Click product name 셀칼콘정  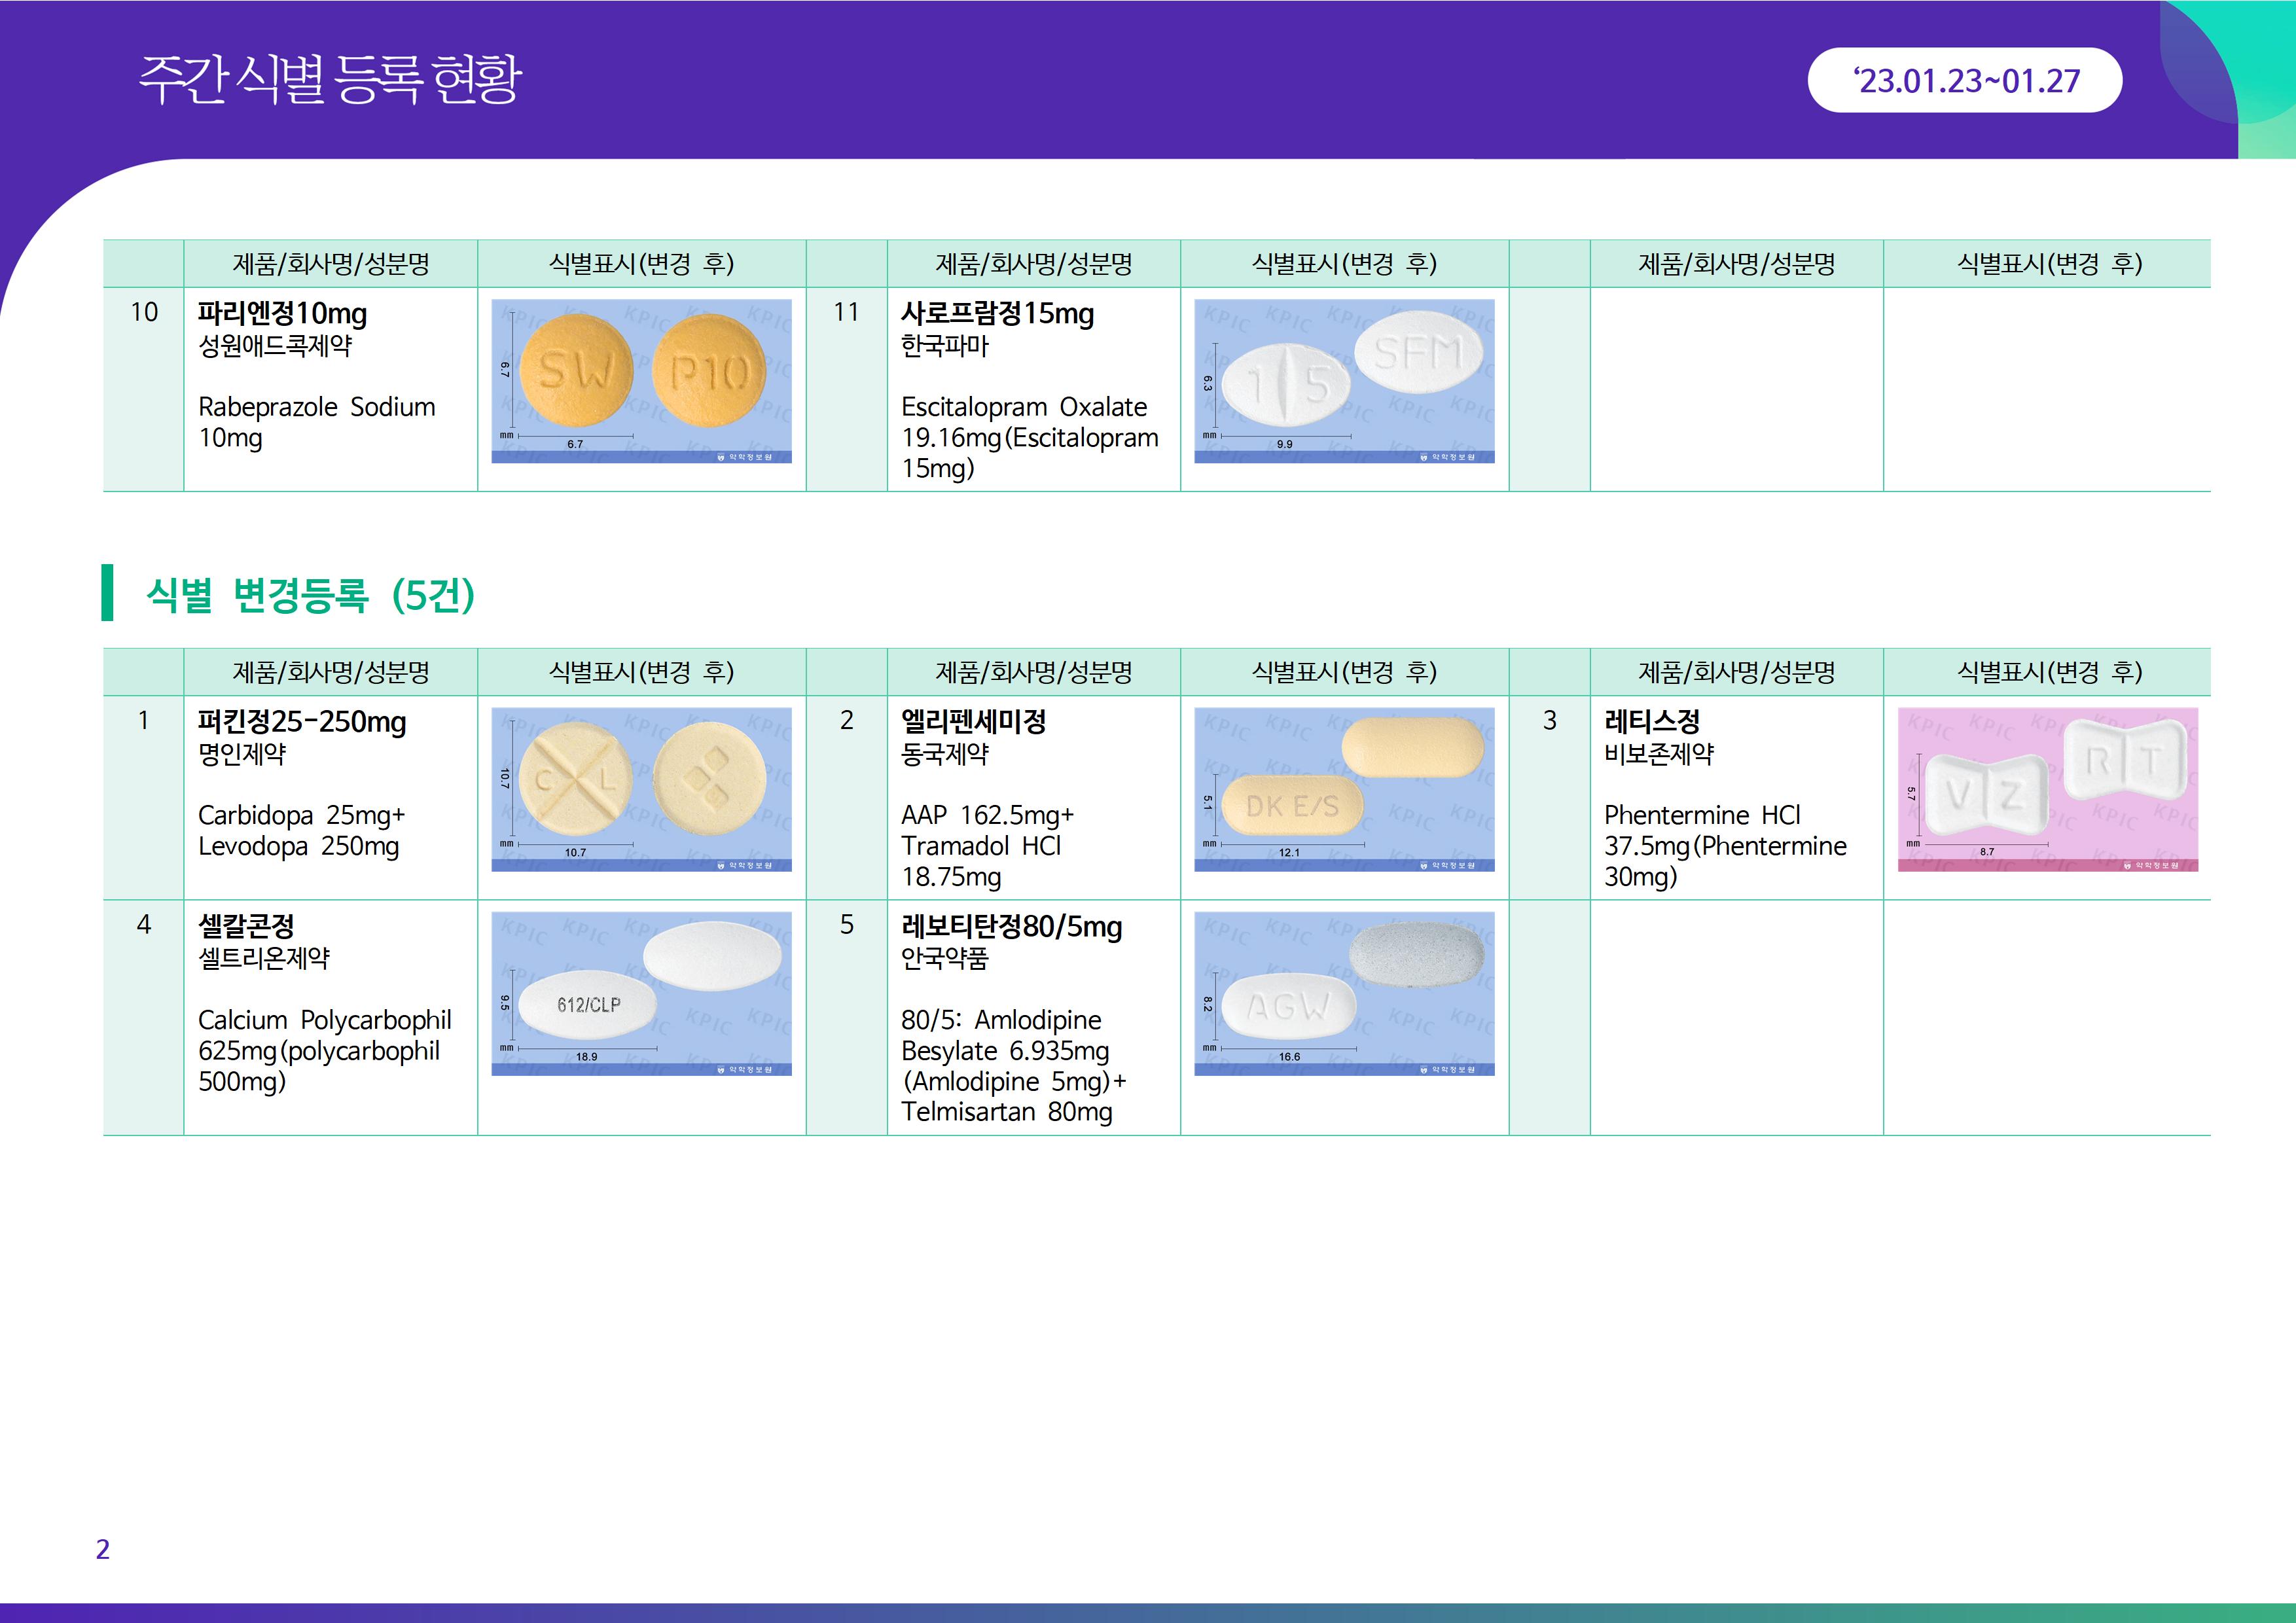pyautogui.click(x=246, y=926)
